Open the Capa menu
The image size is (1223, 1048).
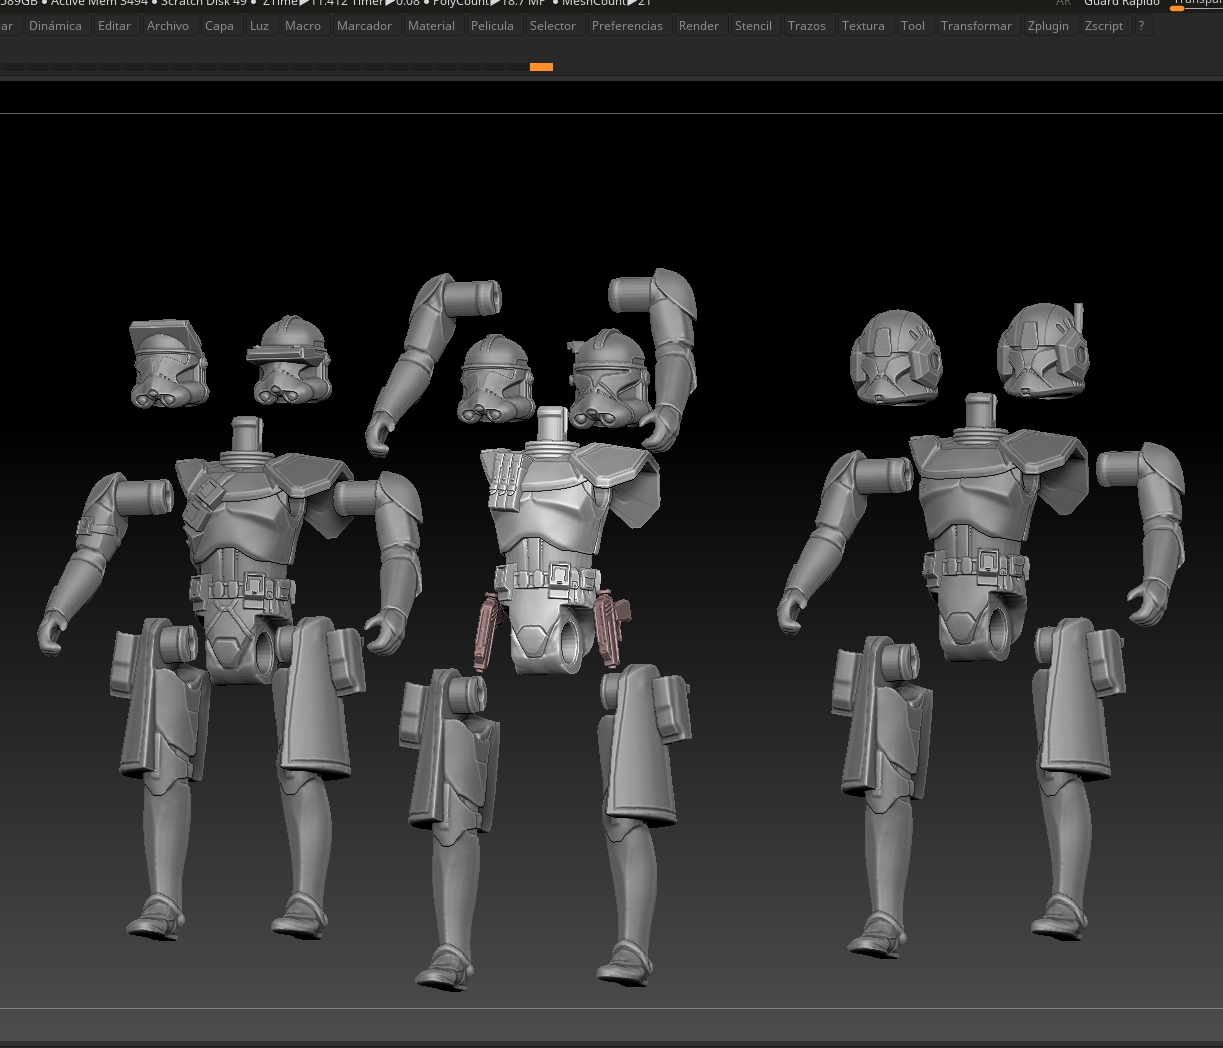219,25
